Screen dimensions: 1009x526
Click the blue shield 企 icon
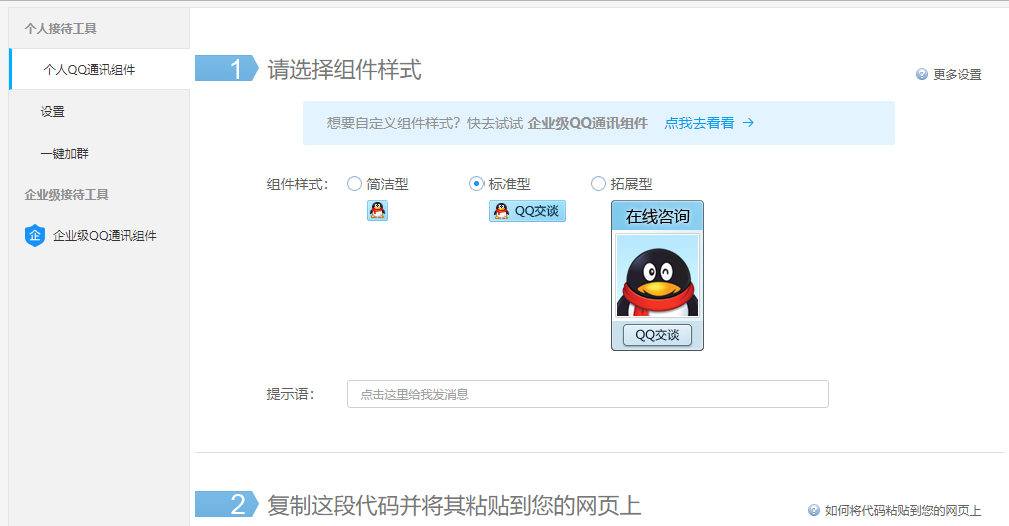tap(35, 236)
